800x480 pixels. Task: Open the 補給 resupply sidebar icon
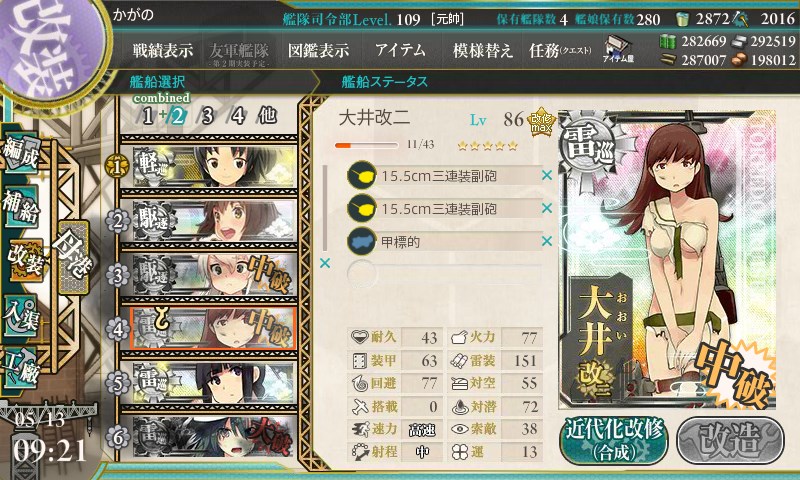pyautogui.click(x=21, y=205)
